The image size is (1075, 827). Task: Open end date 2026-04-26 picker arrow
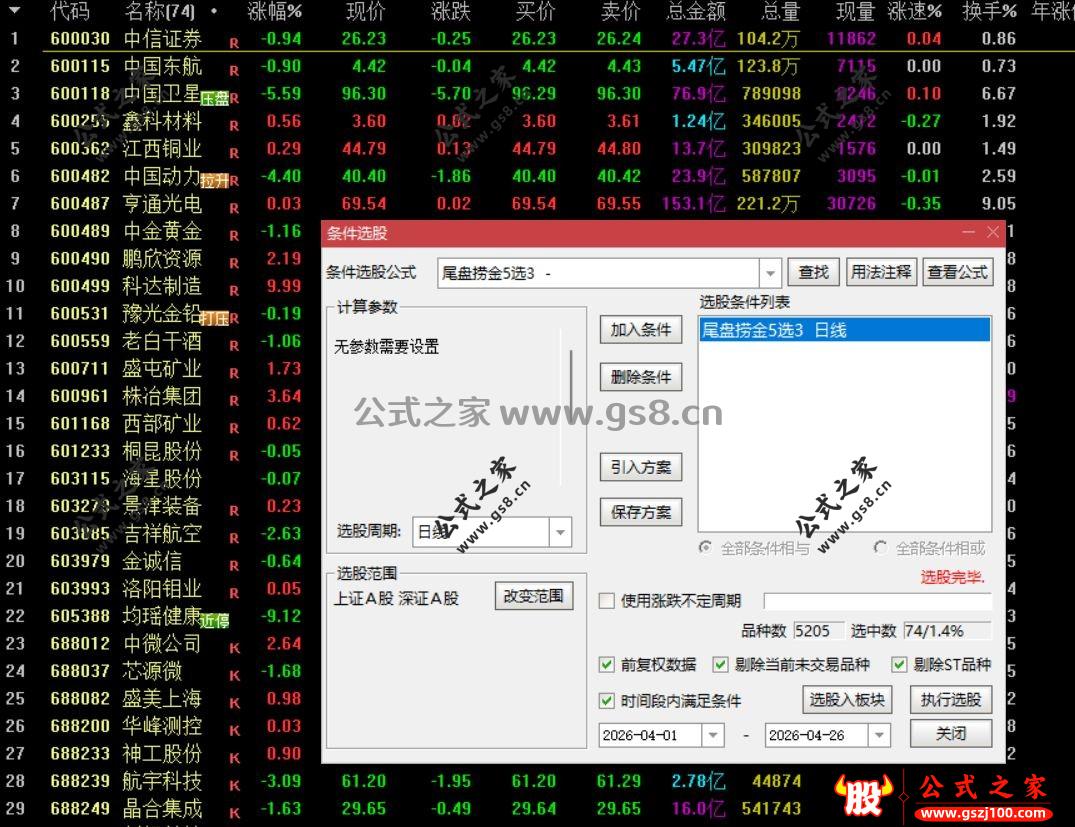coord(879,735)
